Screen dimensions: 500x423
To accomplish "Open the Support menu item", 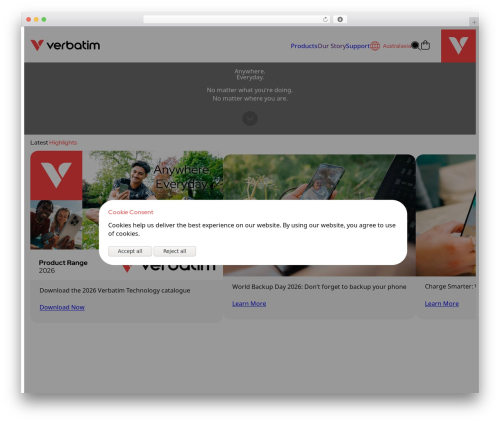I will tap(358, 46).
